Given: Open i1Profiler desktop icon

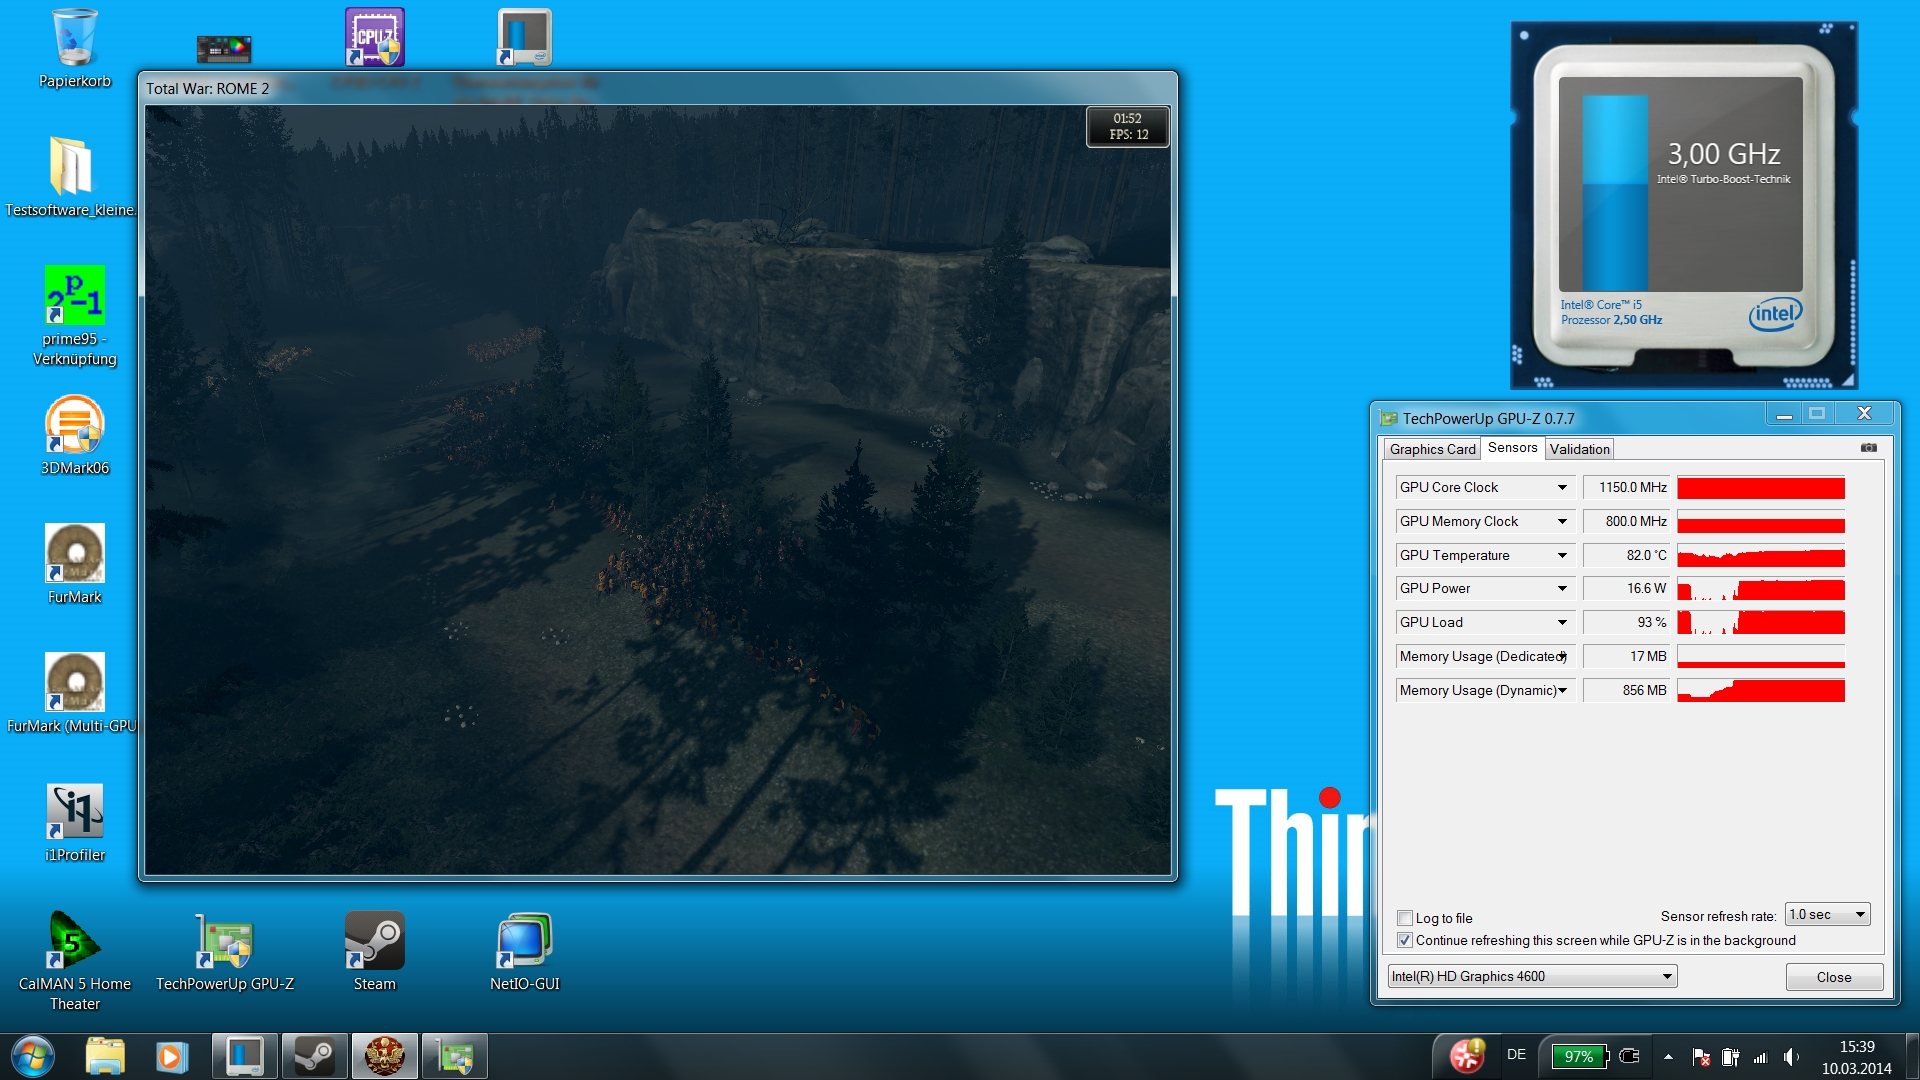Looking at the screenshot, I should 75,812.
